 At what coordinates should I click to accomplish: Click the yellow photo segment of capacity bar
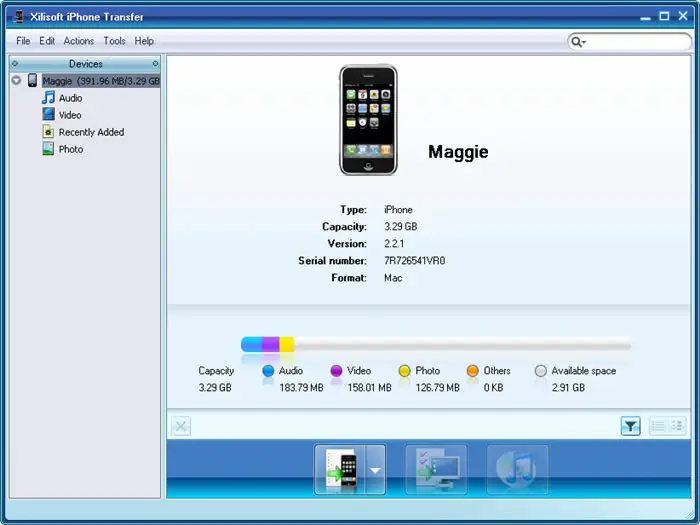[287, 344]
